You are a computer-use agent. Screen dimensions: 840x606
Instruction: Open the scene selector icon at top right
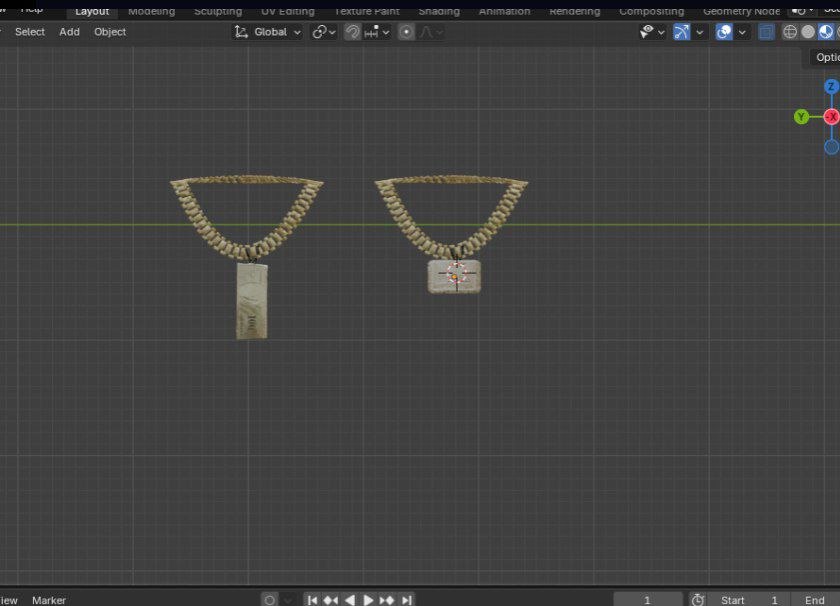coord(802,11)
